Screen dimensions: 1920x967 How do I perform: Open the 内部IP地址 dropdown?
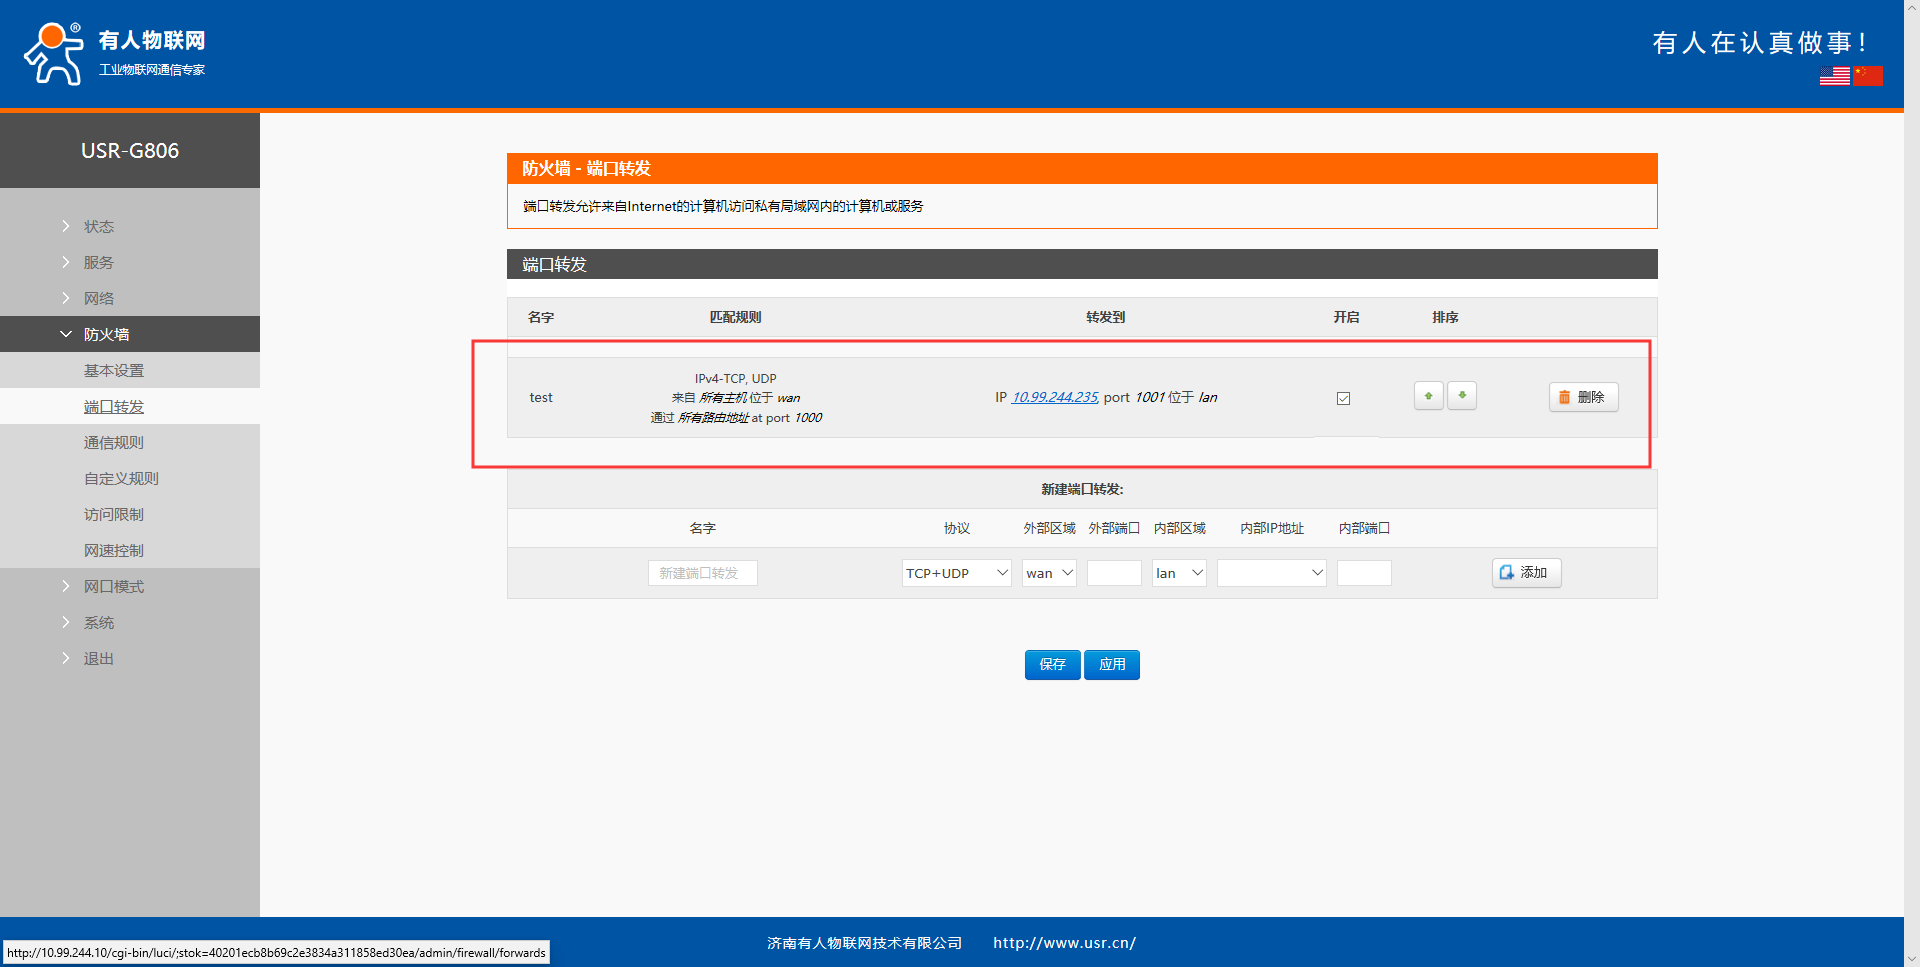[1271, 573]
